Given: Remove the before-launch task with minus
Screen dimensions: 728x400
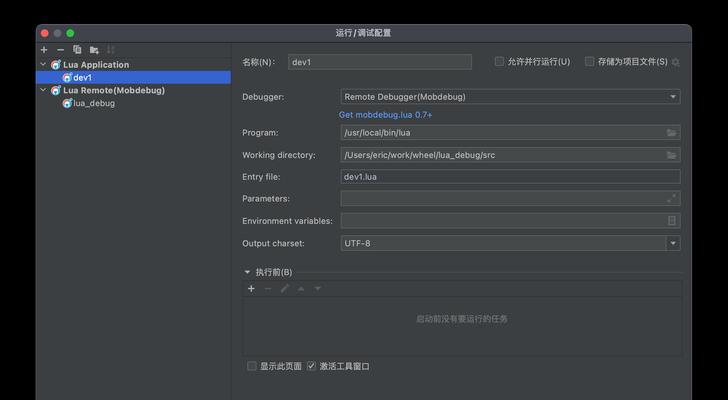Looking at the screenshot, I should coord(268,289).
